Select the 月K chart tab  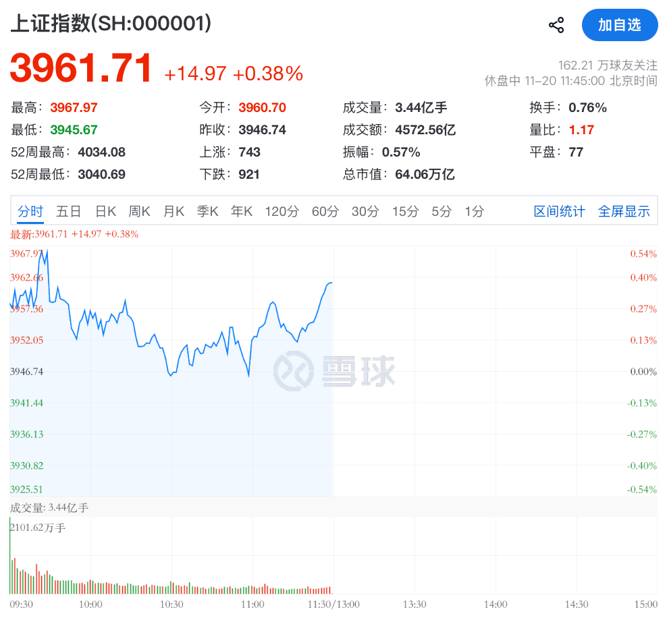tap(174, 211)
